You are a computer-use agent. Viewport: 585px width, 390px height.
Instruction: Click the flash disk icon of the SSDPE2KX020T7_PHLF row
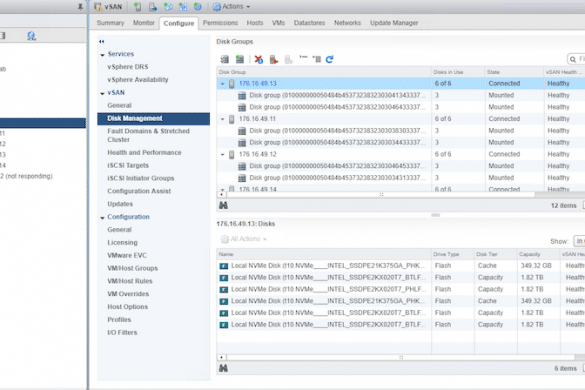point(224,290)
